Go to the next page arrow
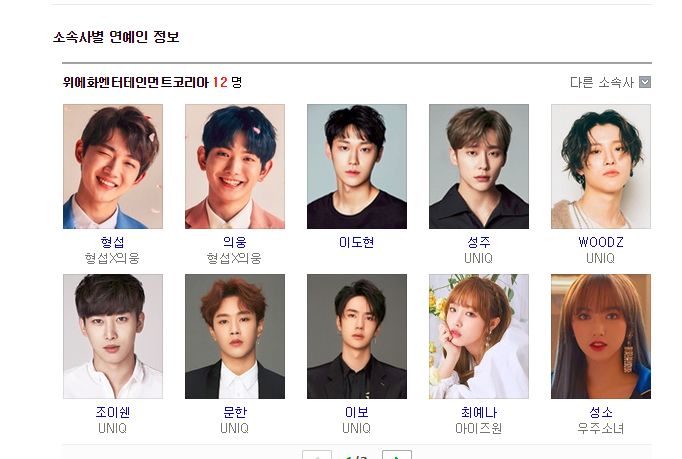This screenshot has height=459, width=682. tap(397, 455)
